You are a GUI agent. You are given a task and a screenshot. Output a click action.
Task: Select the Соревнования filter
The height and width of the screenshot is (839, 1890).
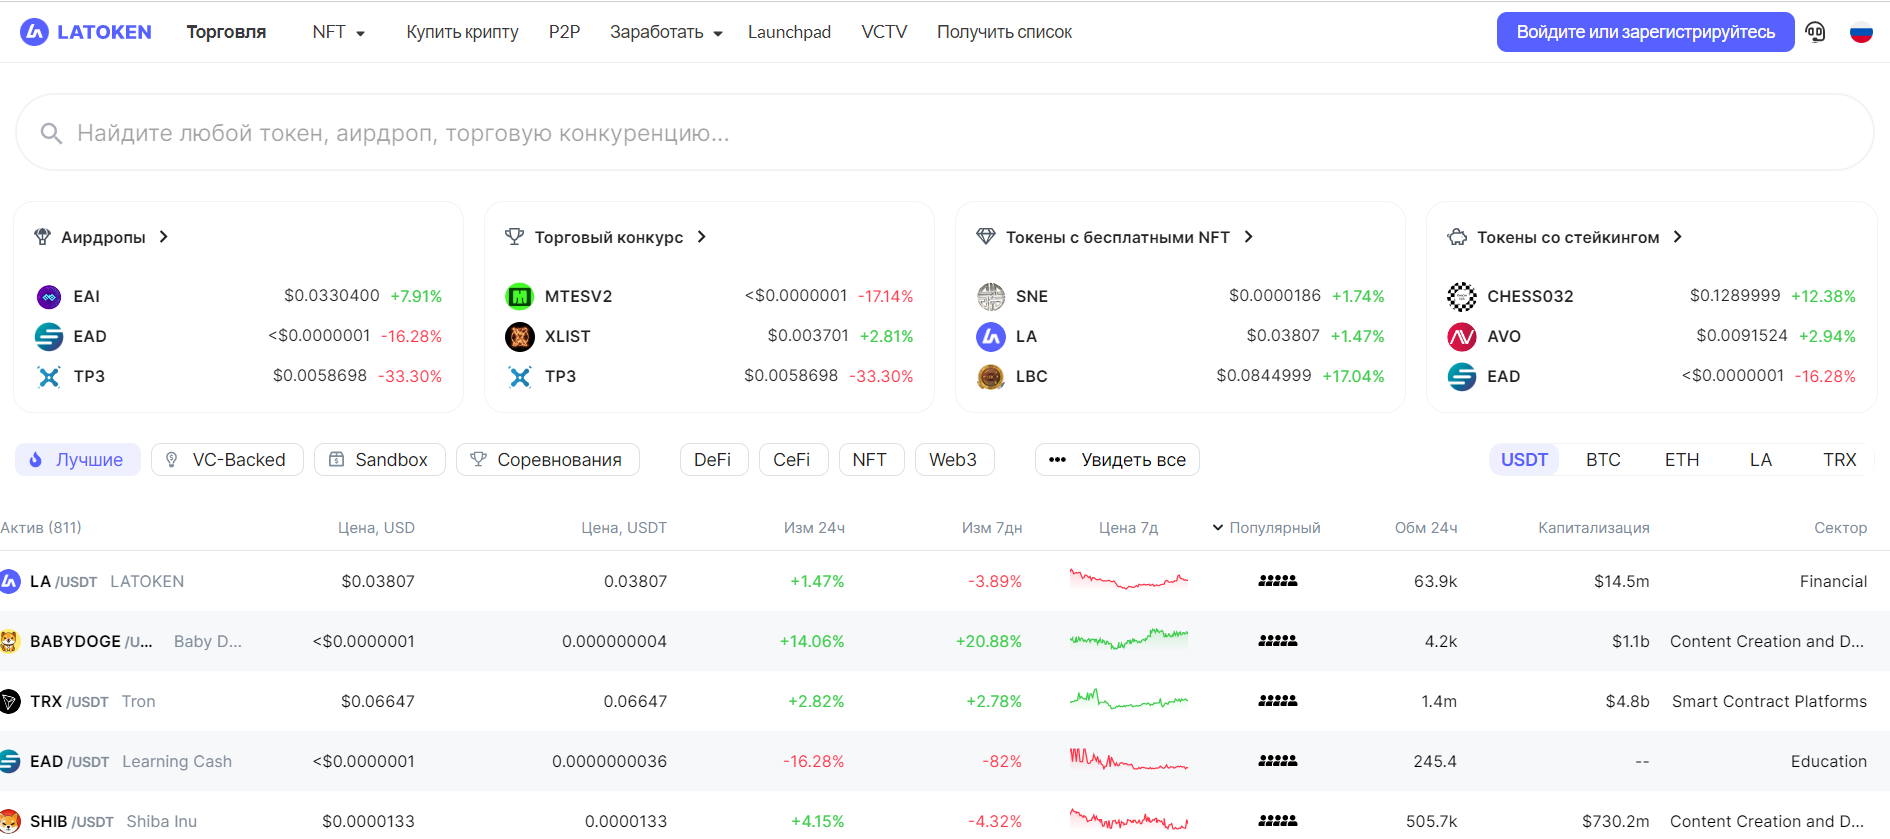(x=547, y=460)
